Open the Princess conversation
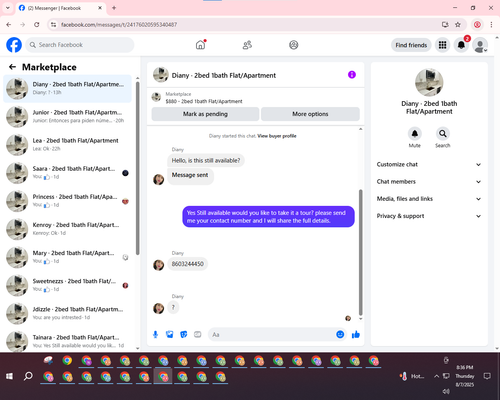 pyautogui.click(x=67, y=201)
